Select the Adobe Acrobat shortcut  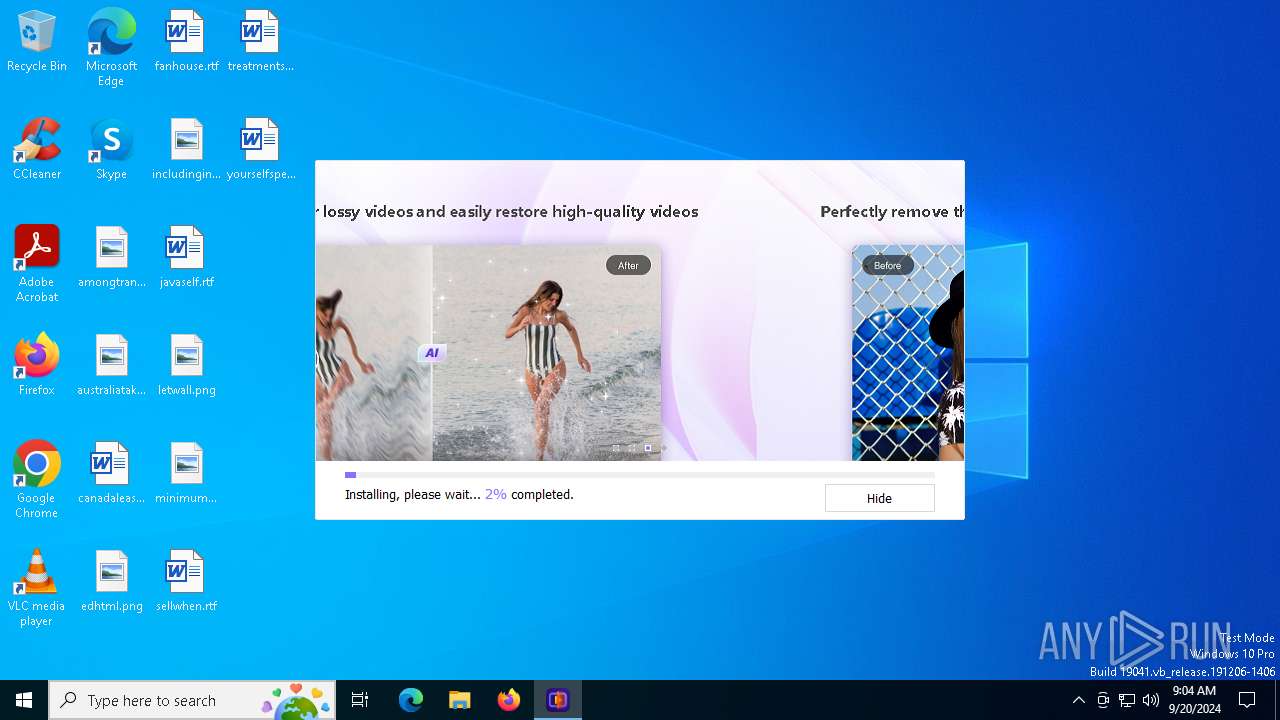[x=37, y=264]
